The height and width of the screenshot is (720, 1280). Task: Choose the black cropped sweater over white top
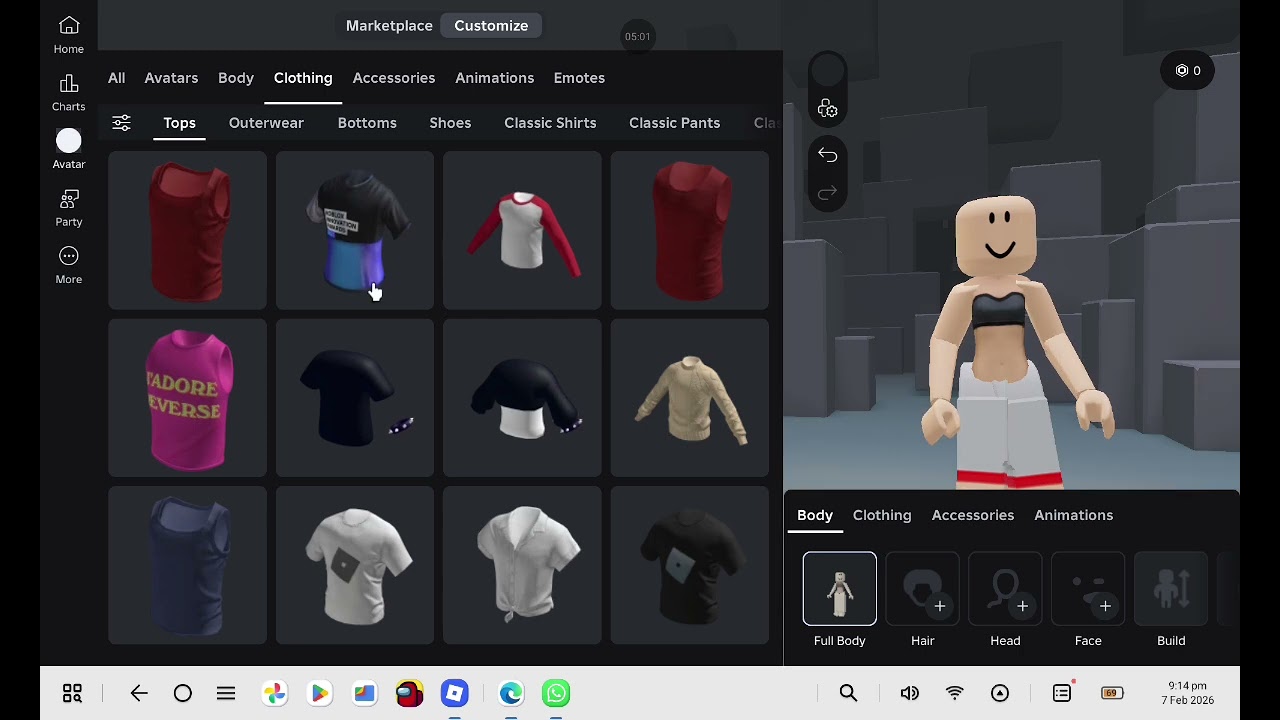coord(522,398)
